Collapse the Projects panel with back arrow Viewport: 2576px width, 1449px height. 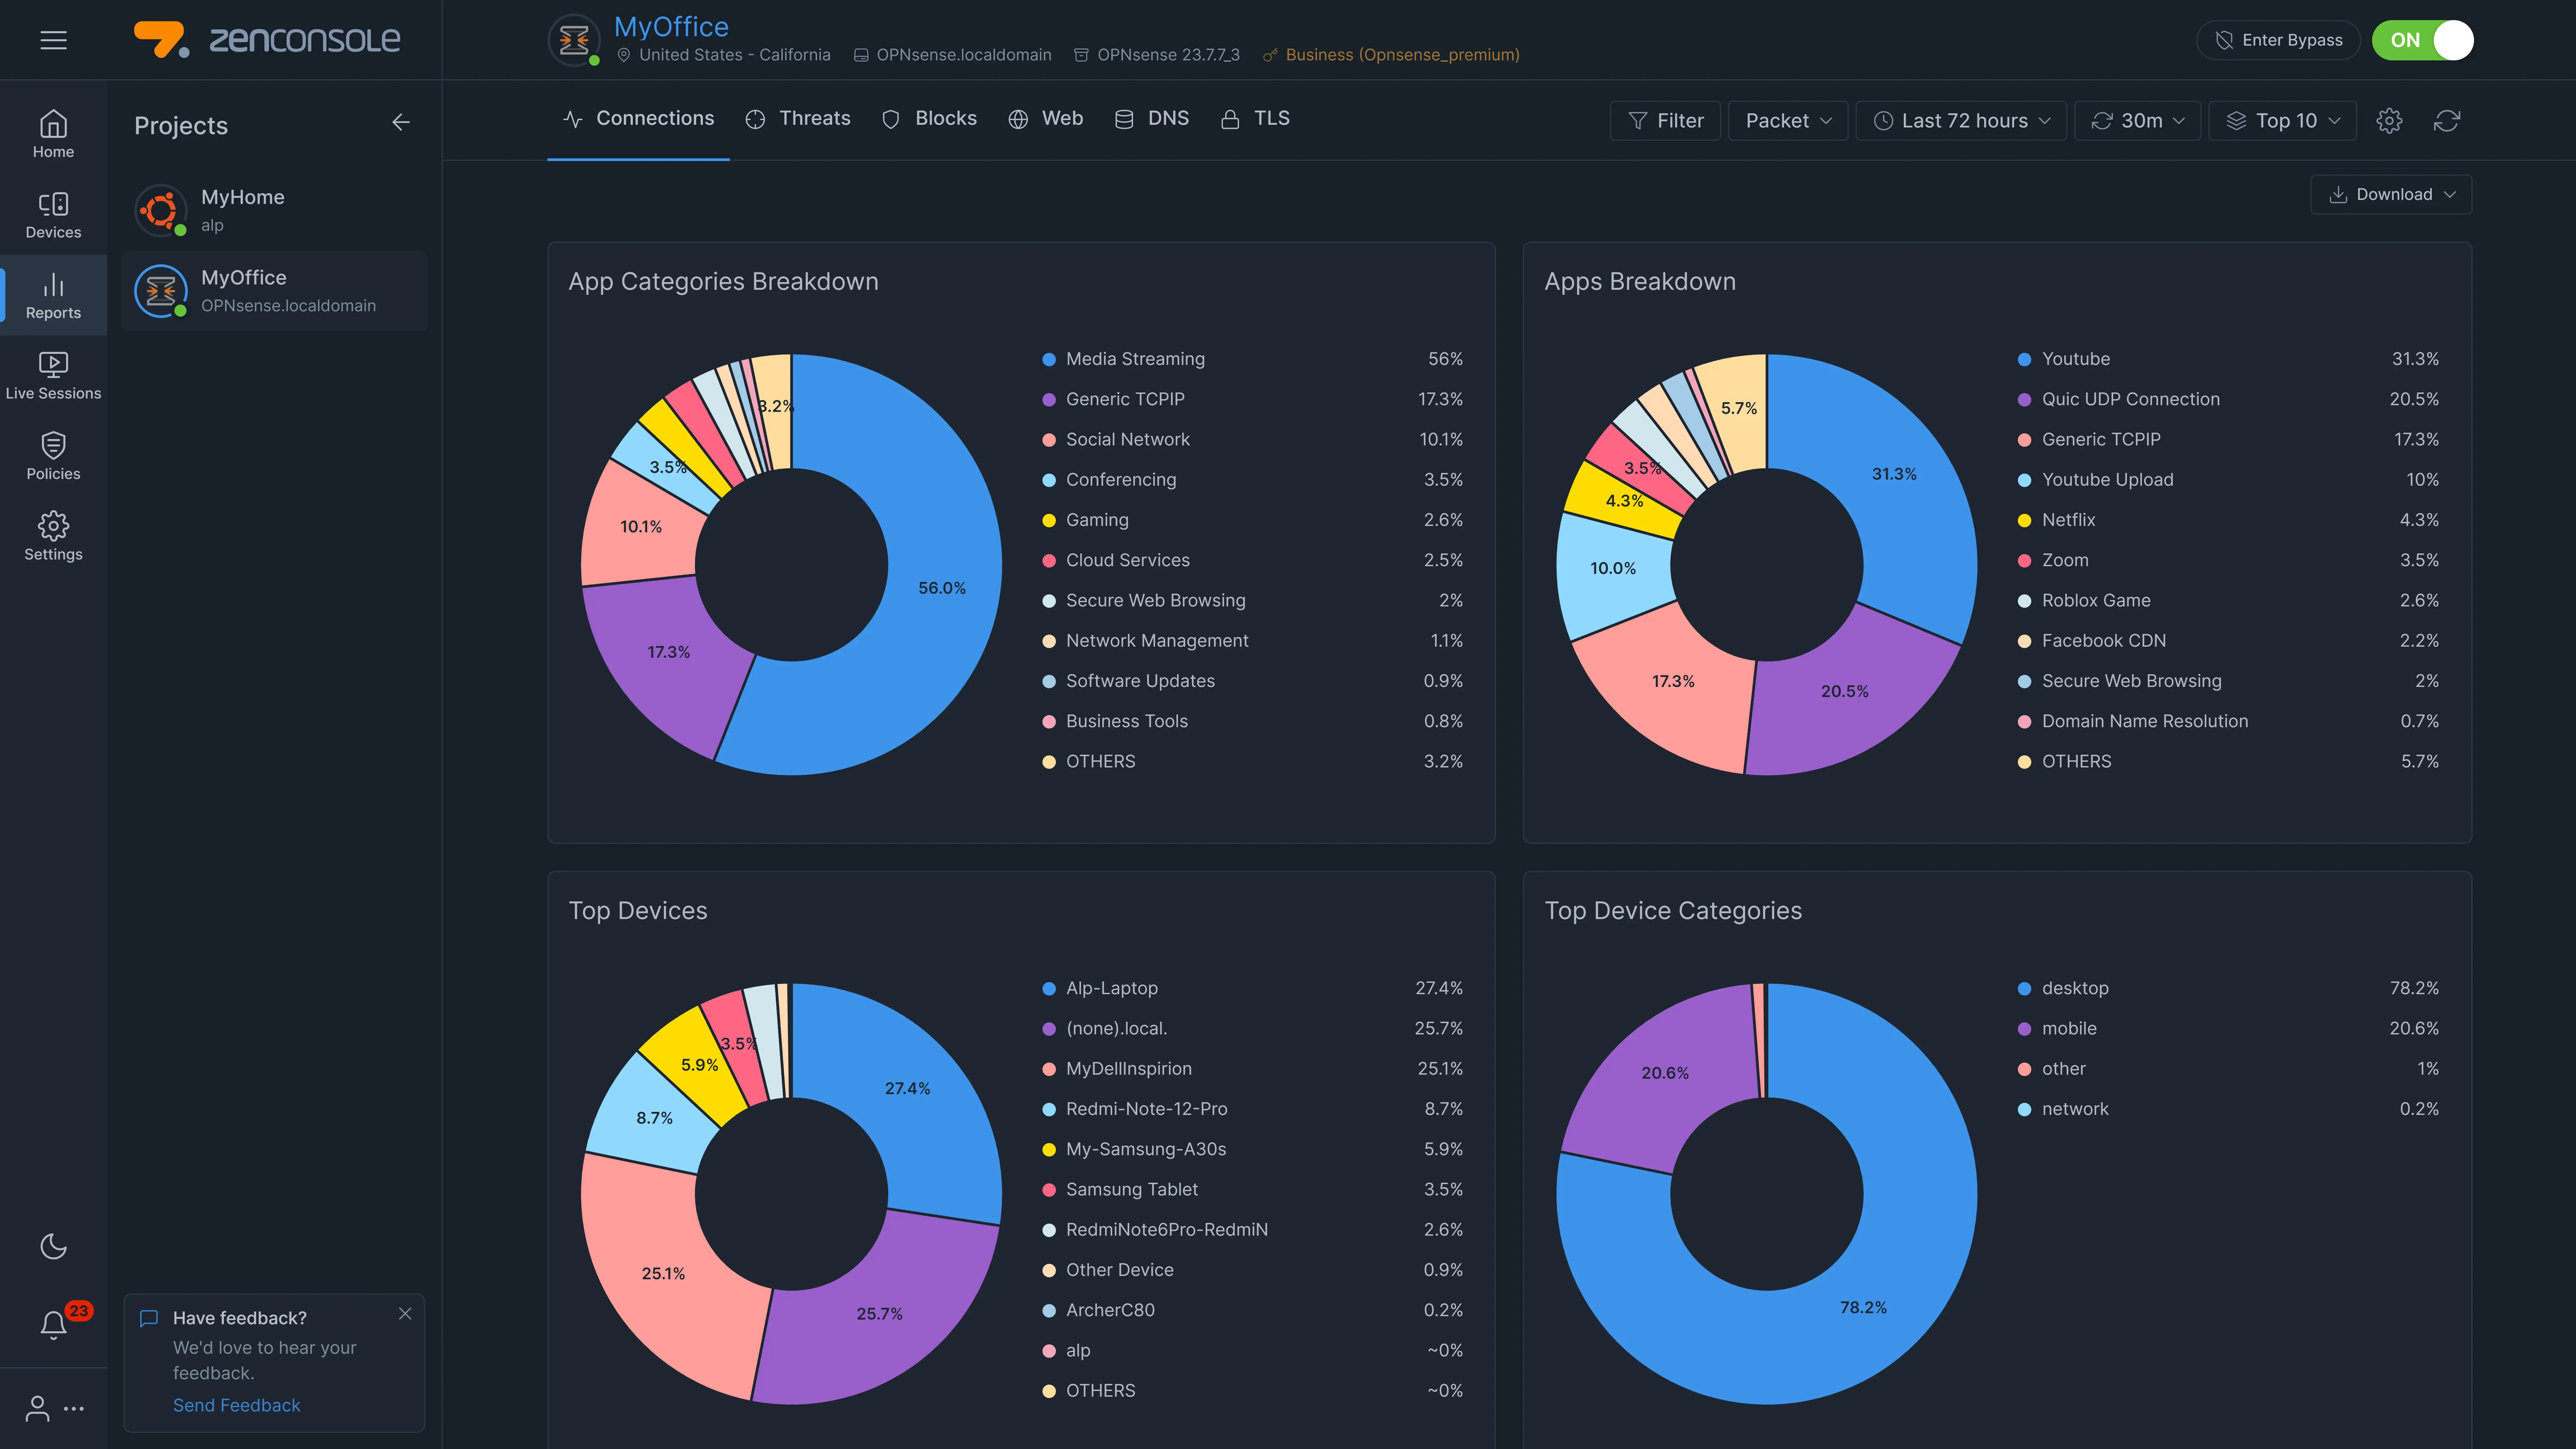click(x=401, y=122)
